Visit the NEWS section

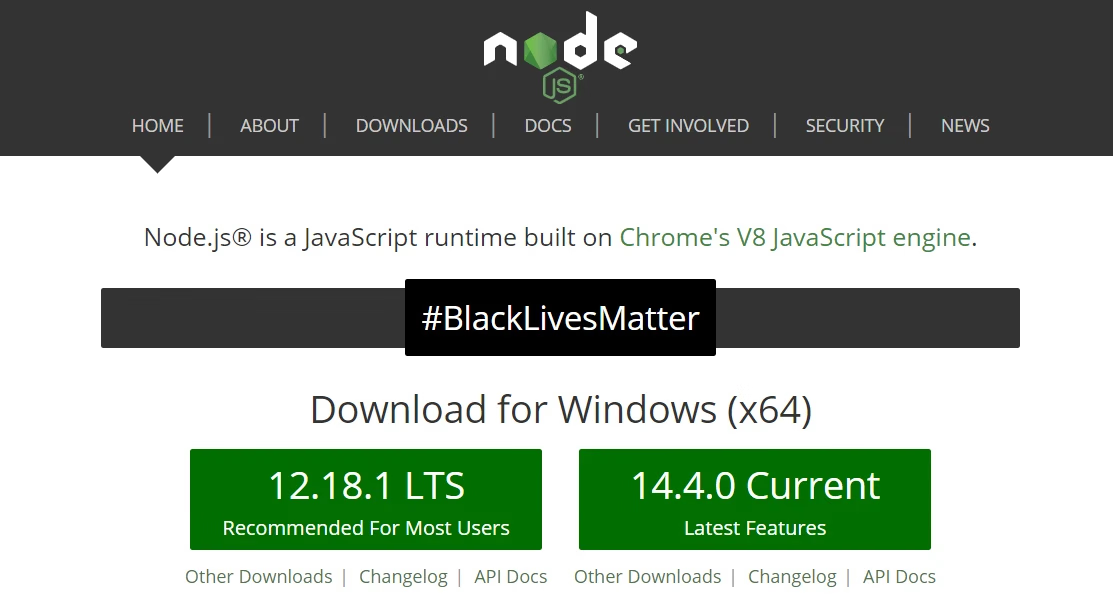tap(965, 126)
